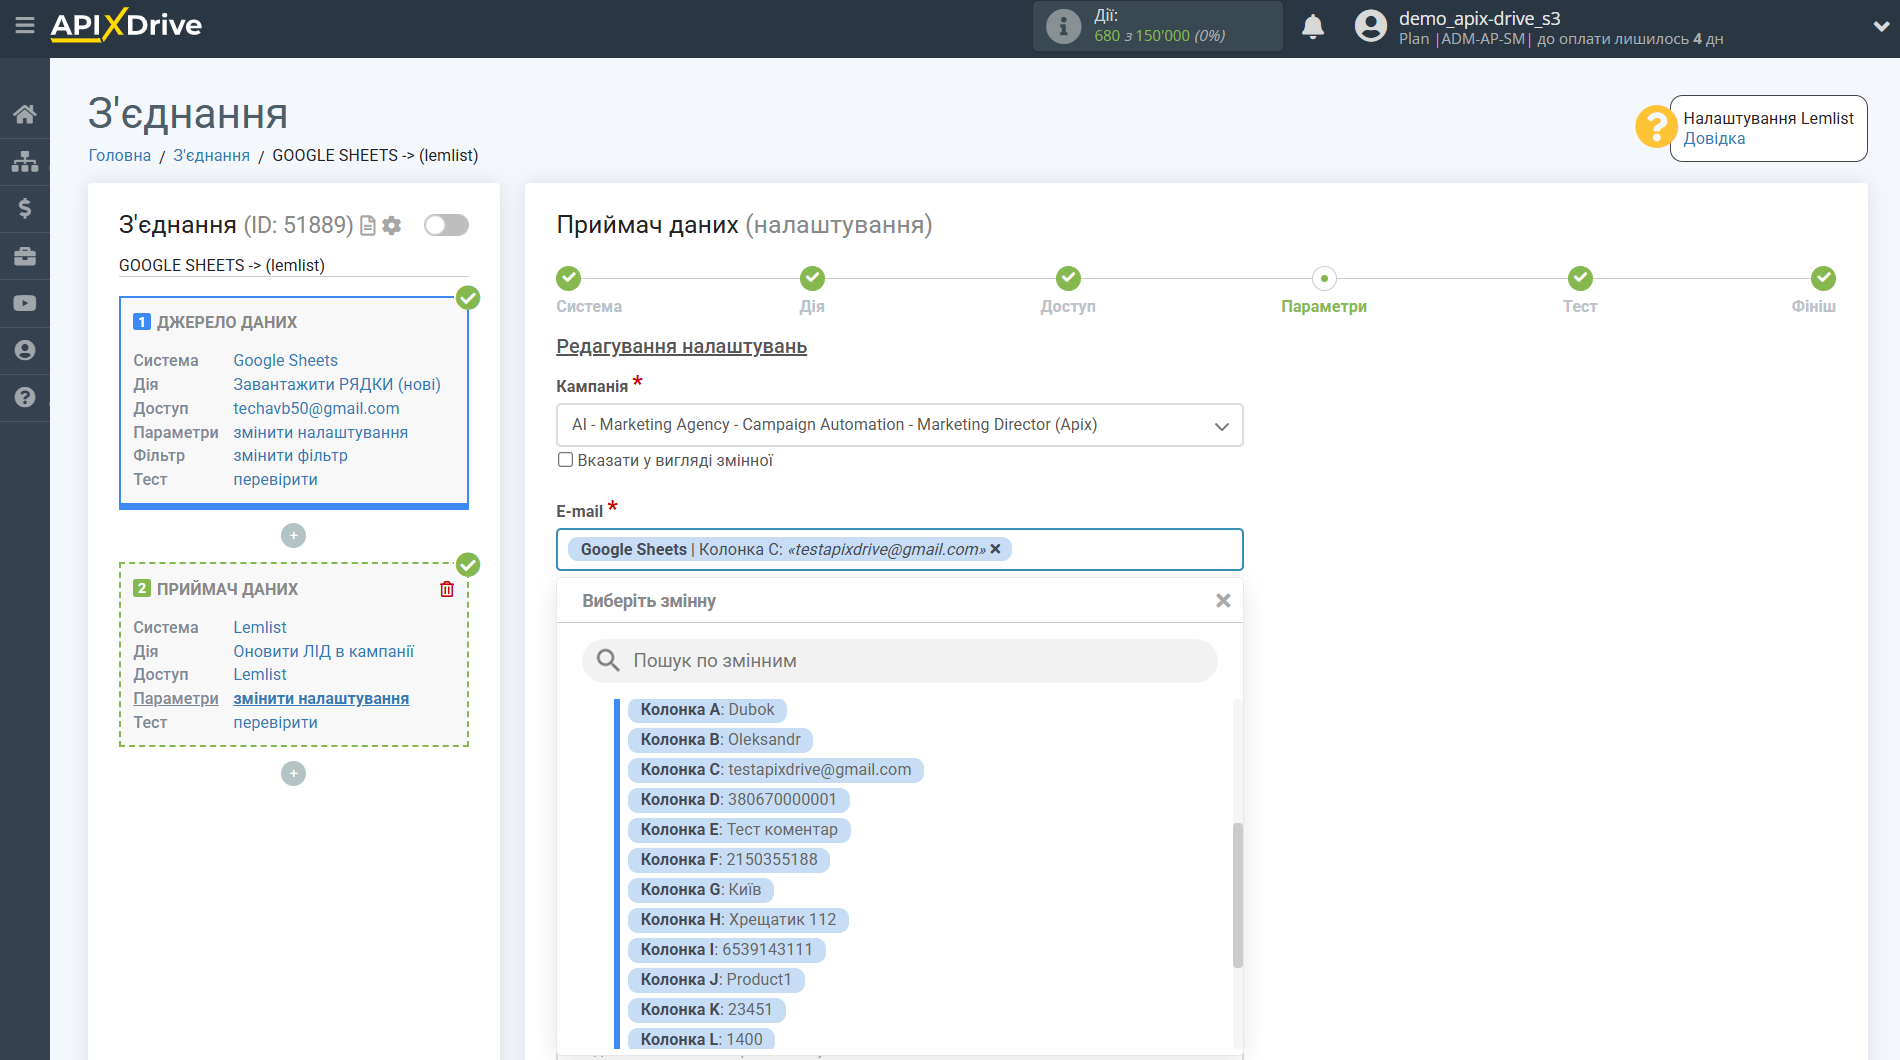Open the Lemlist system link

[260, 627]
